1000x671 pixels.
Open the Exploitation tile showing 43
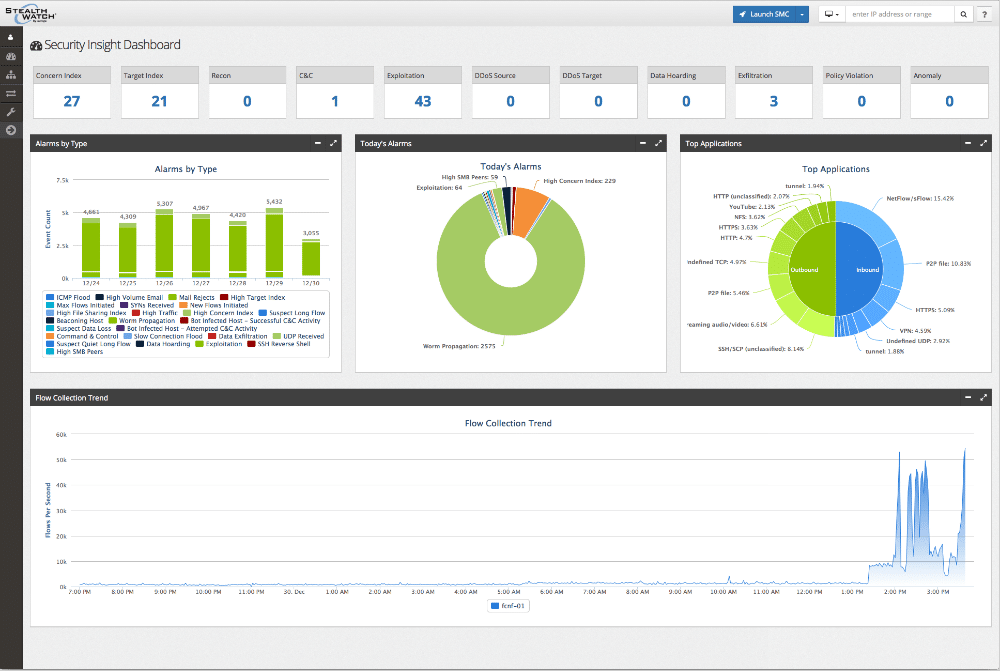423,92
